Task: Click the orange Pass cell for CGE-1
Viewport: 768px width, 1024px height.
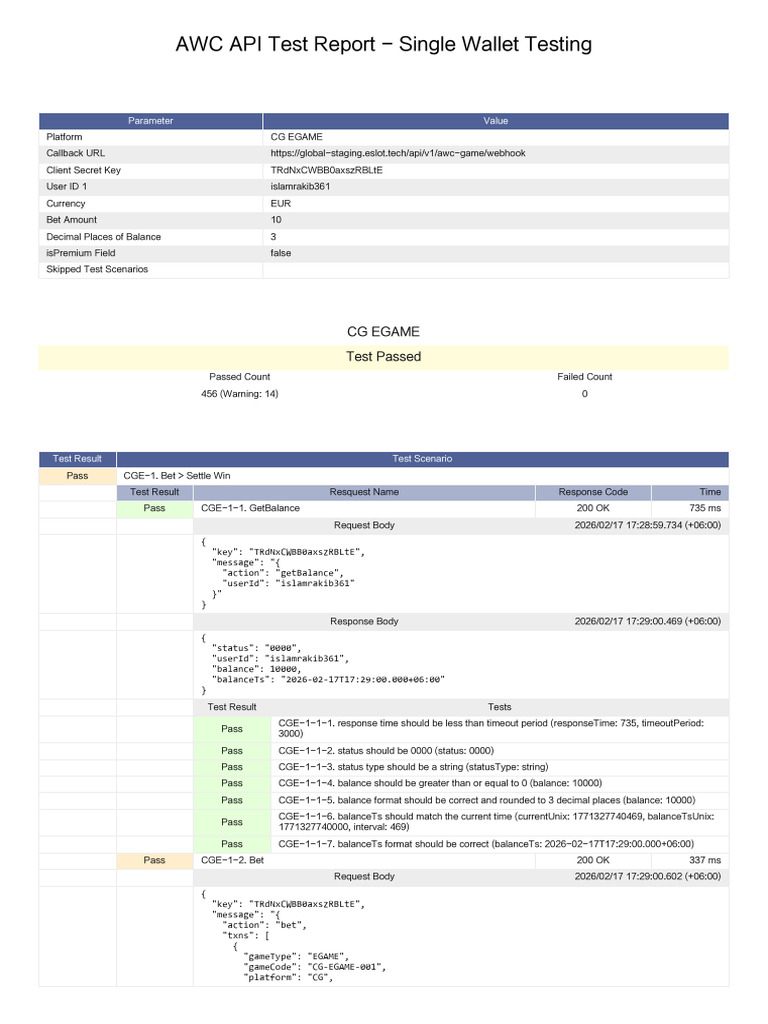Action: (x=77, y=476)
